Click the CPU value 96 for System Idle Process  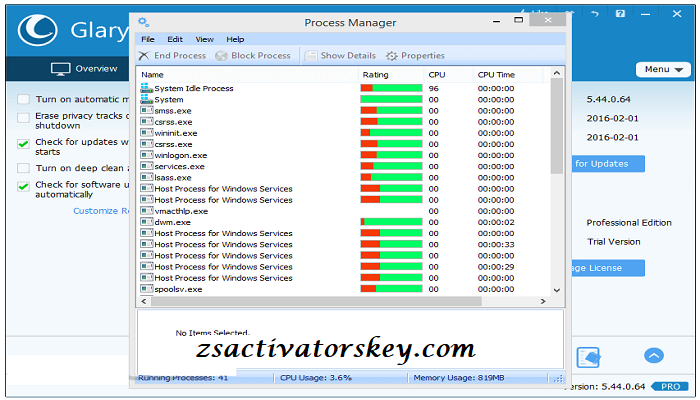(433, 88)
